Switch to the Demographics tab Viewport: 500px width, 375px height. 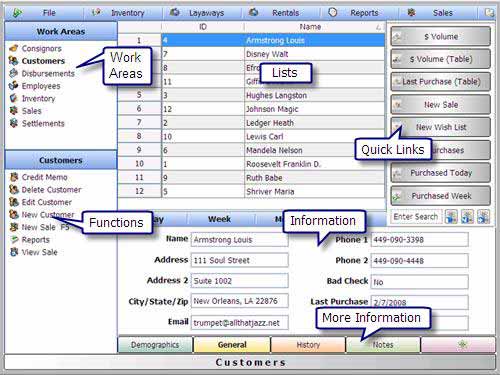pyautogui.click(x=155, y=345)
